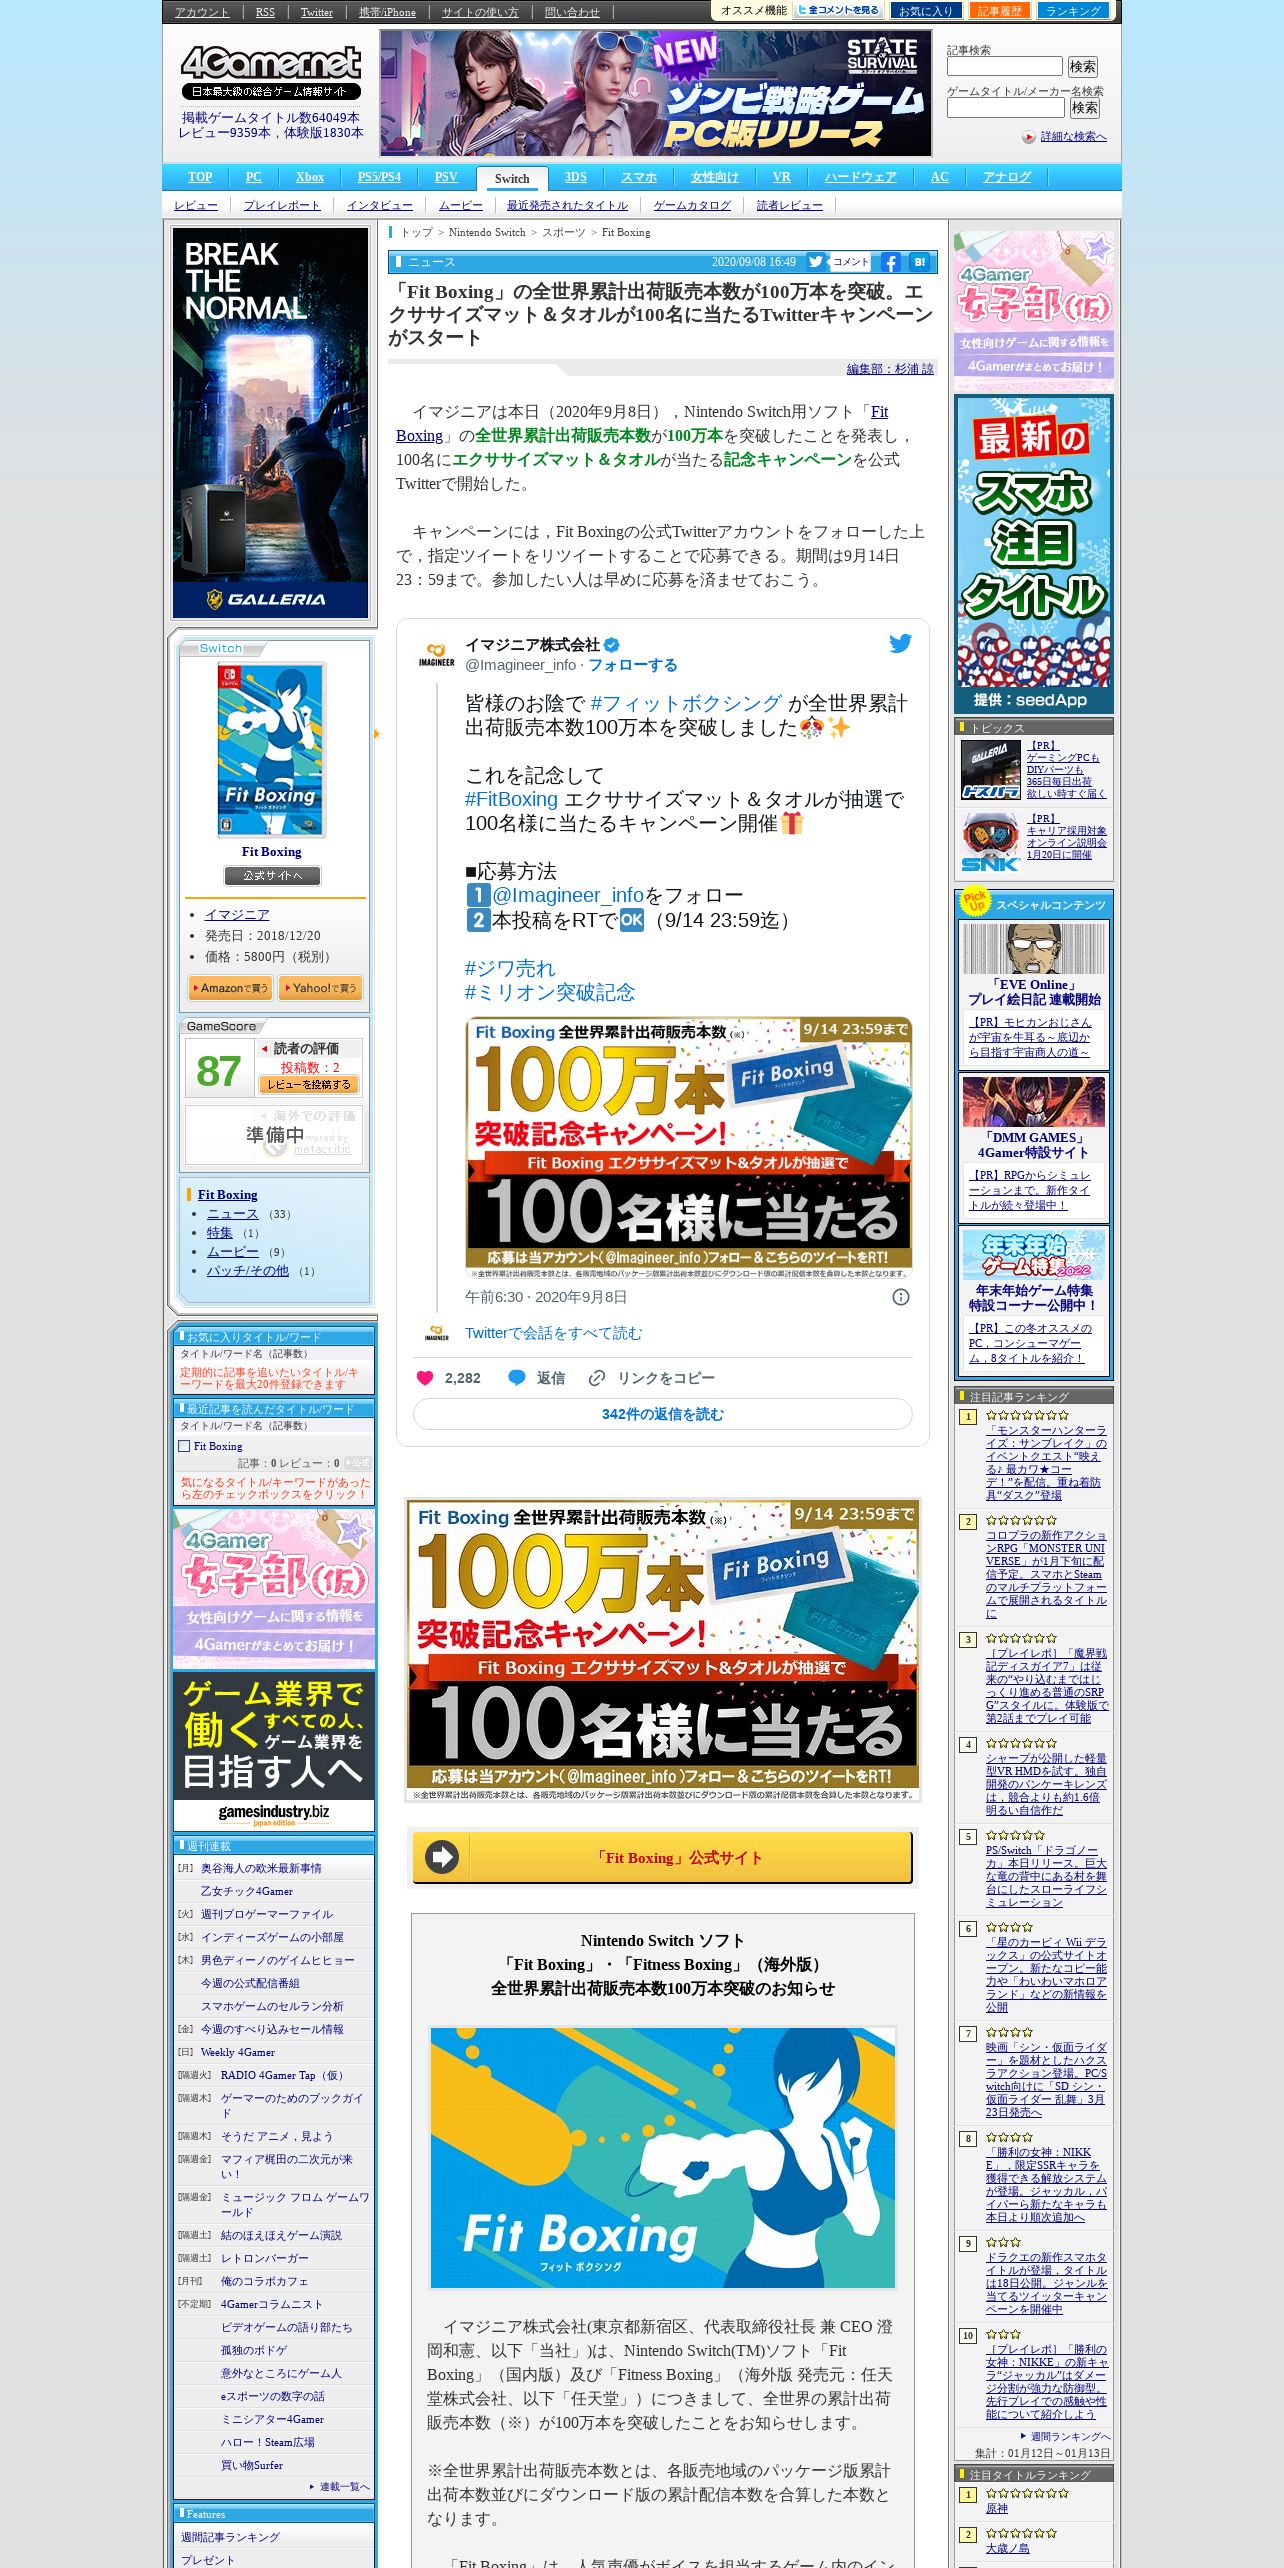Open the スマホ platform tab
Screen dimensions: 1284x2568
coord(639,177)
